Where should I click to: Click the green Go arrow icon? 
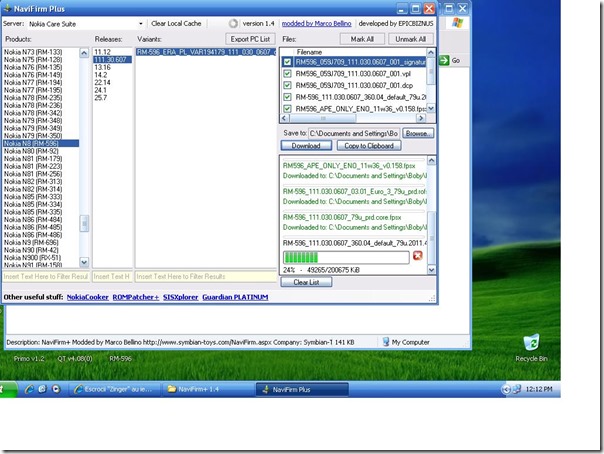(444, 60)
